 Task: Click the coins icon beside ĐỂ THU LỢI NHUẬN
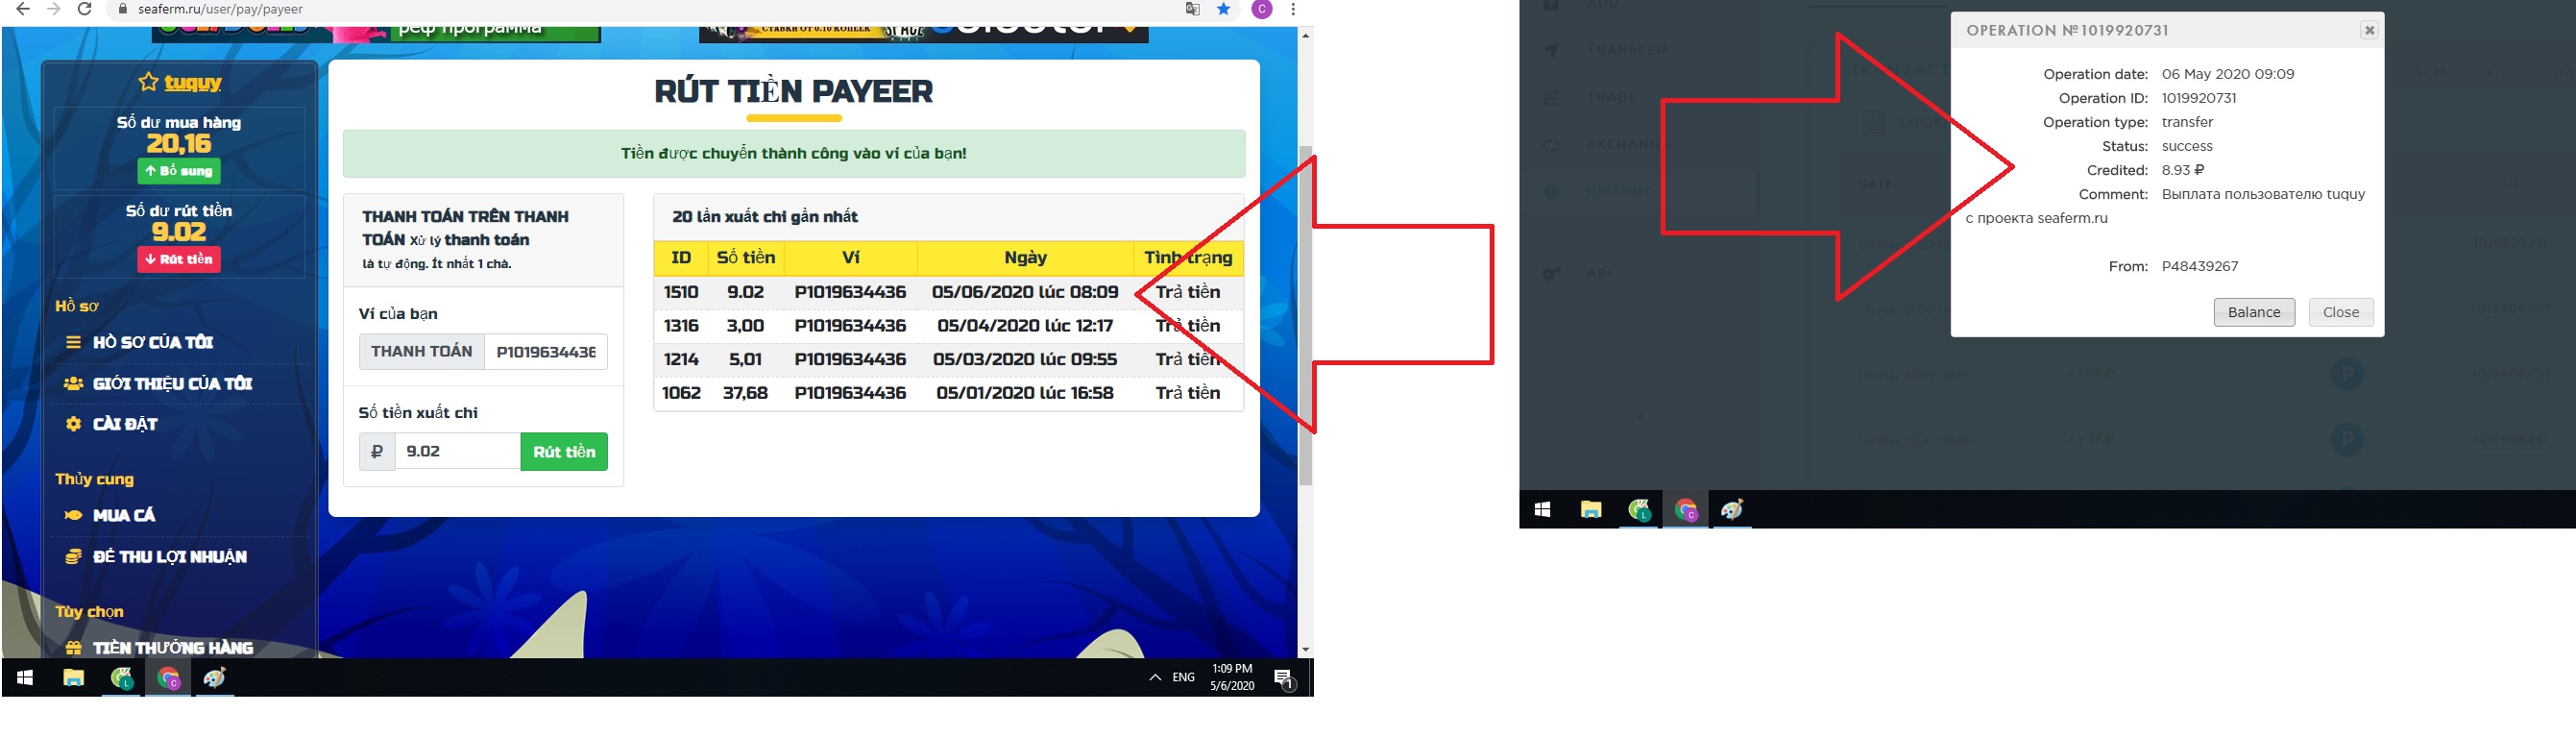click(73, 557)
